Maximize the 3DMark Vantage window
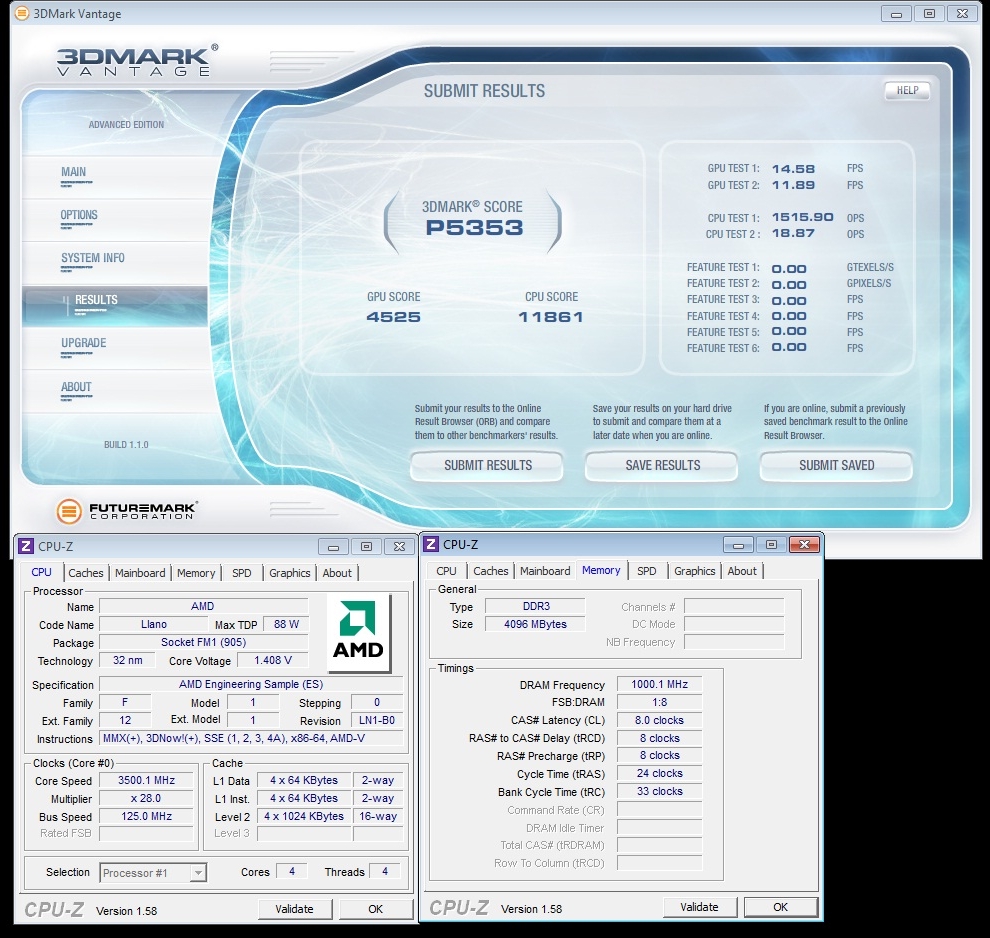Image resolution: width=990 pixels, height=938 pixels. 929,13
